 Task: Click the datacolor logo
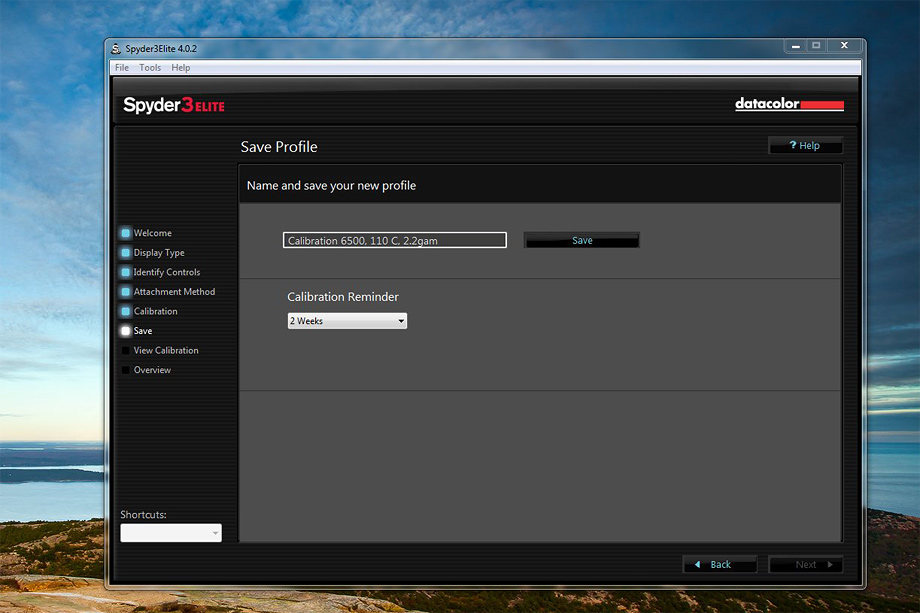[x=789, y=104]
